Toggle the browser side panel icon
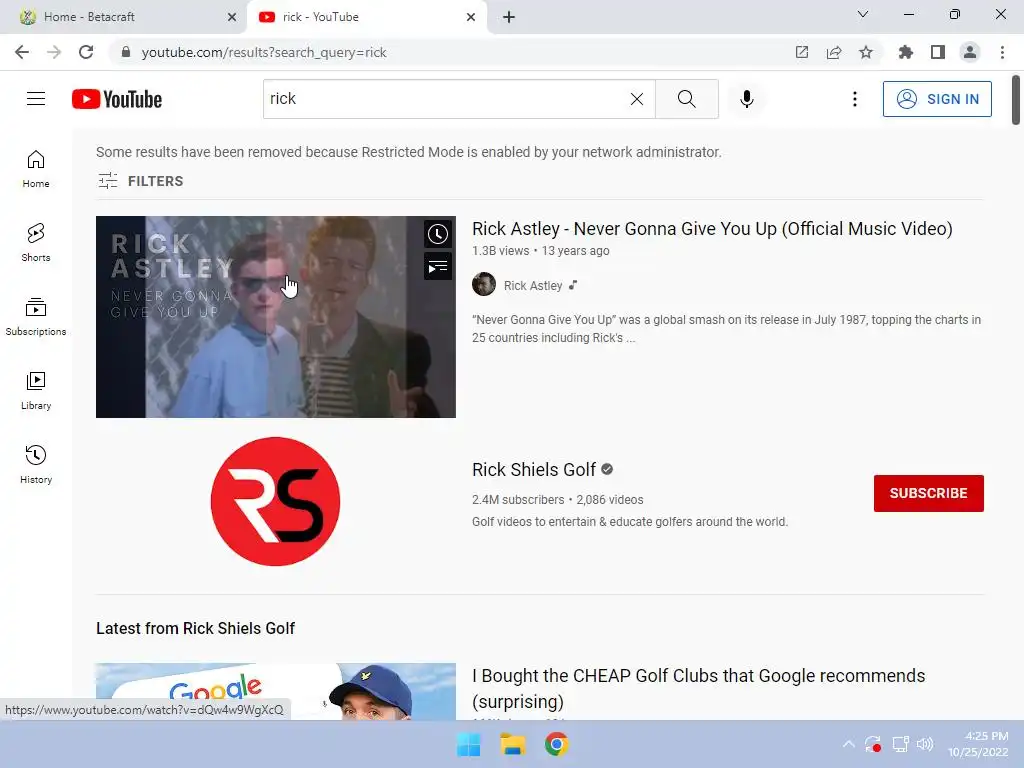 tap(937, 52)
